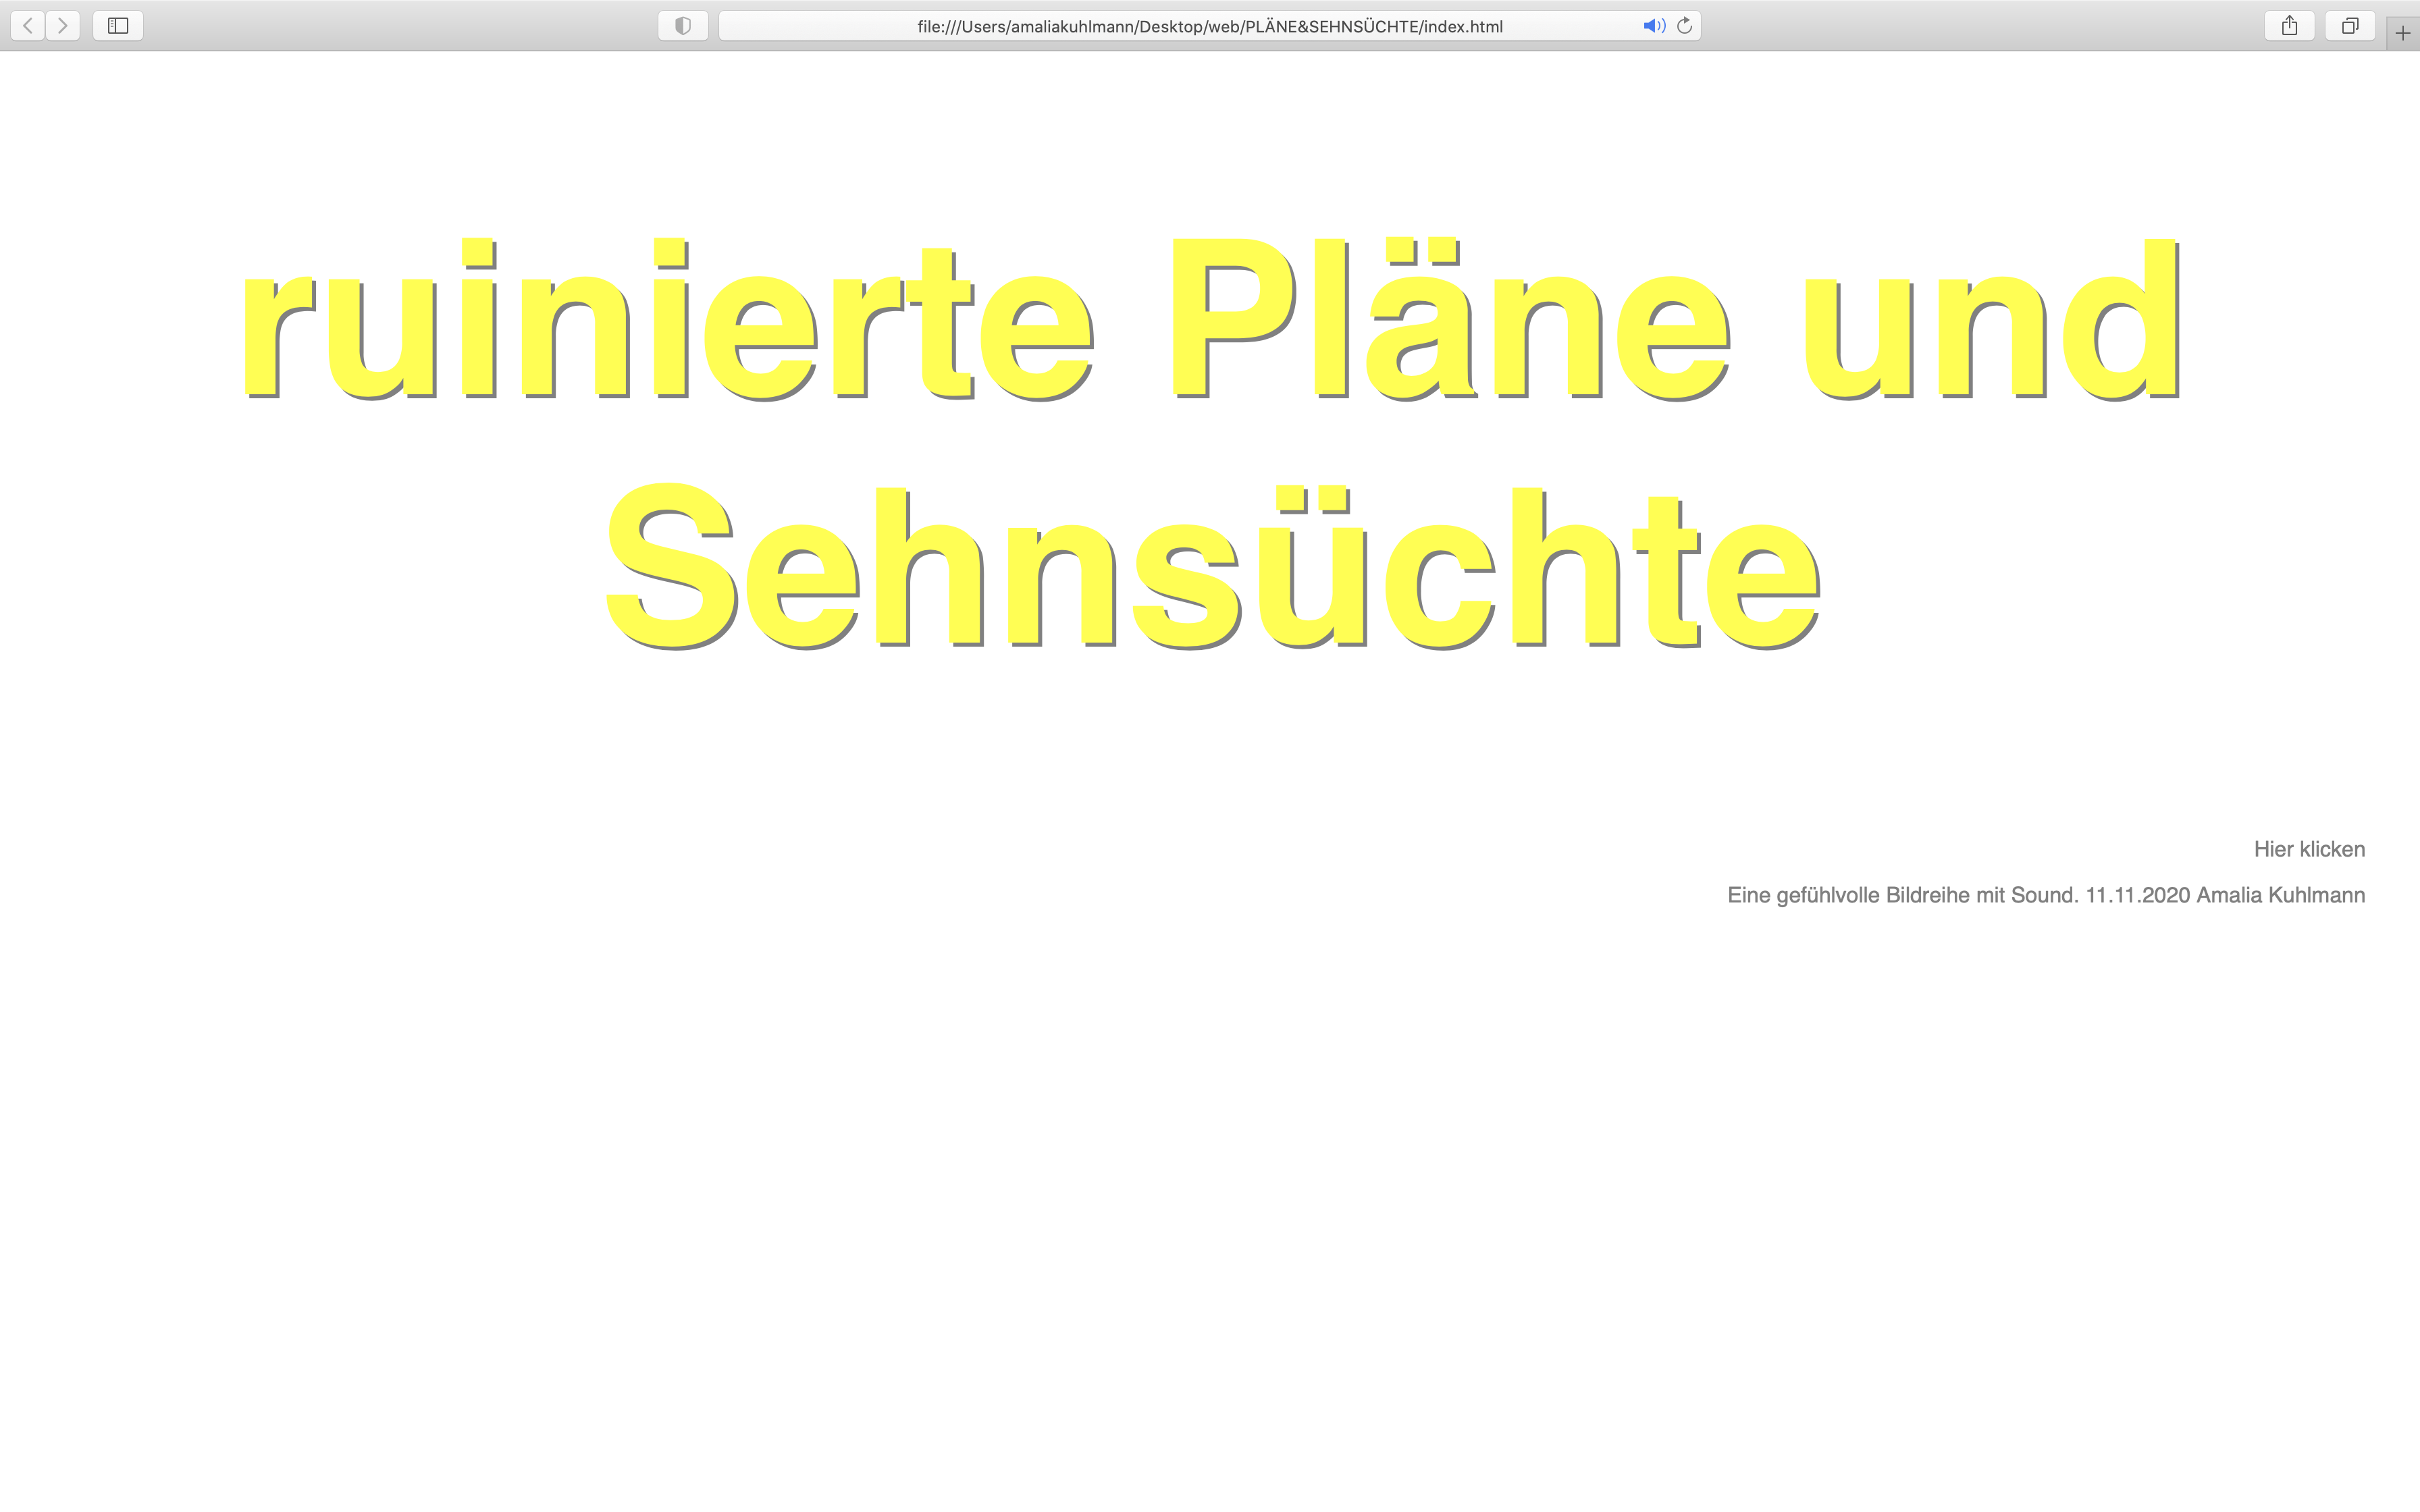
Task: Reload the page with the refresh icon
Action: [x=1685, y=26]
